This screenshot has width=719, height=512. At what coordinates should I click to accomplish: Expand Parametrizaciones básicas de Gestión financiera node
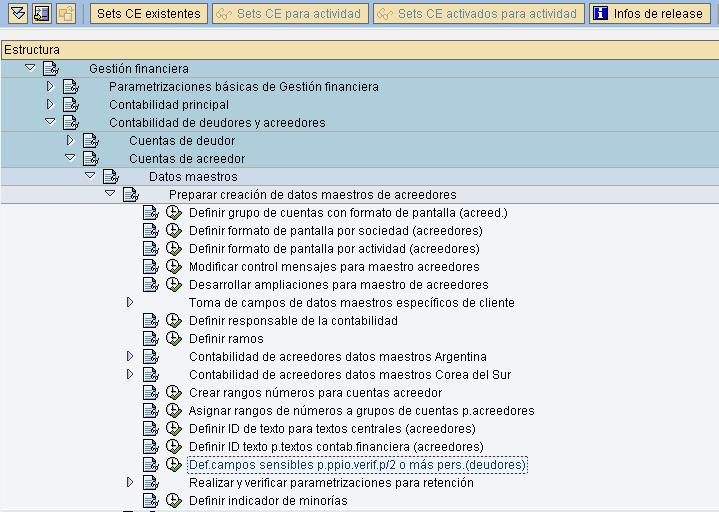pyautogui.click(x=50, y=87)
